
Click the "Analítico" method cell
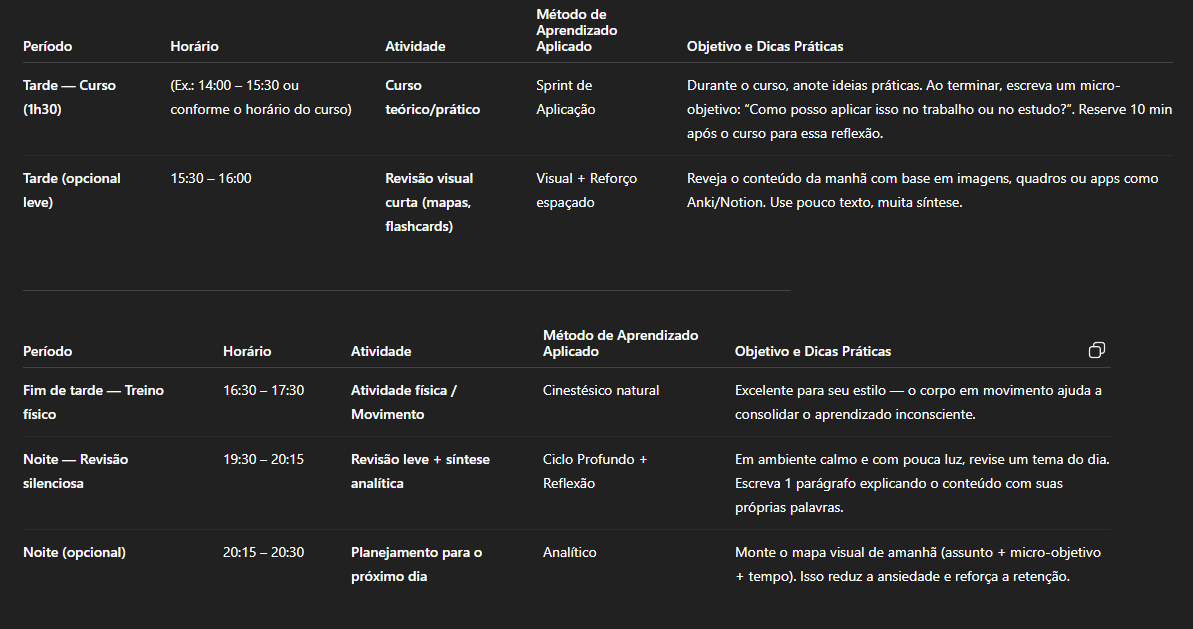(x=570, y=553)
